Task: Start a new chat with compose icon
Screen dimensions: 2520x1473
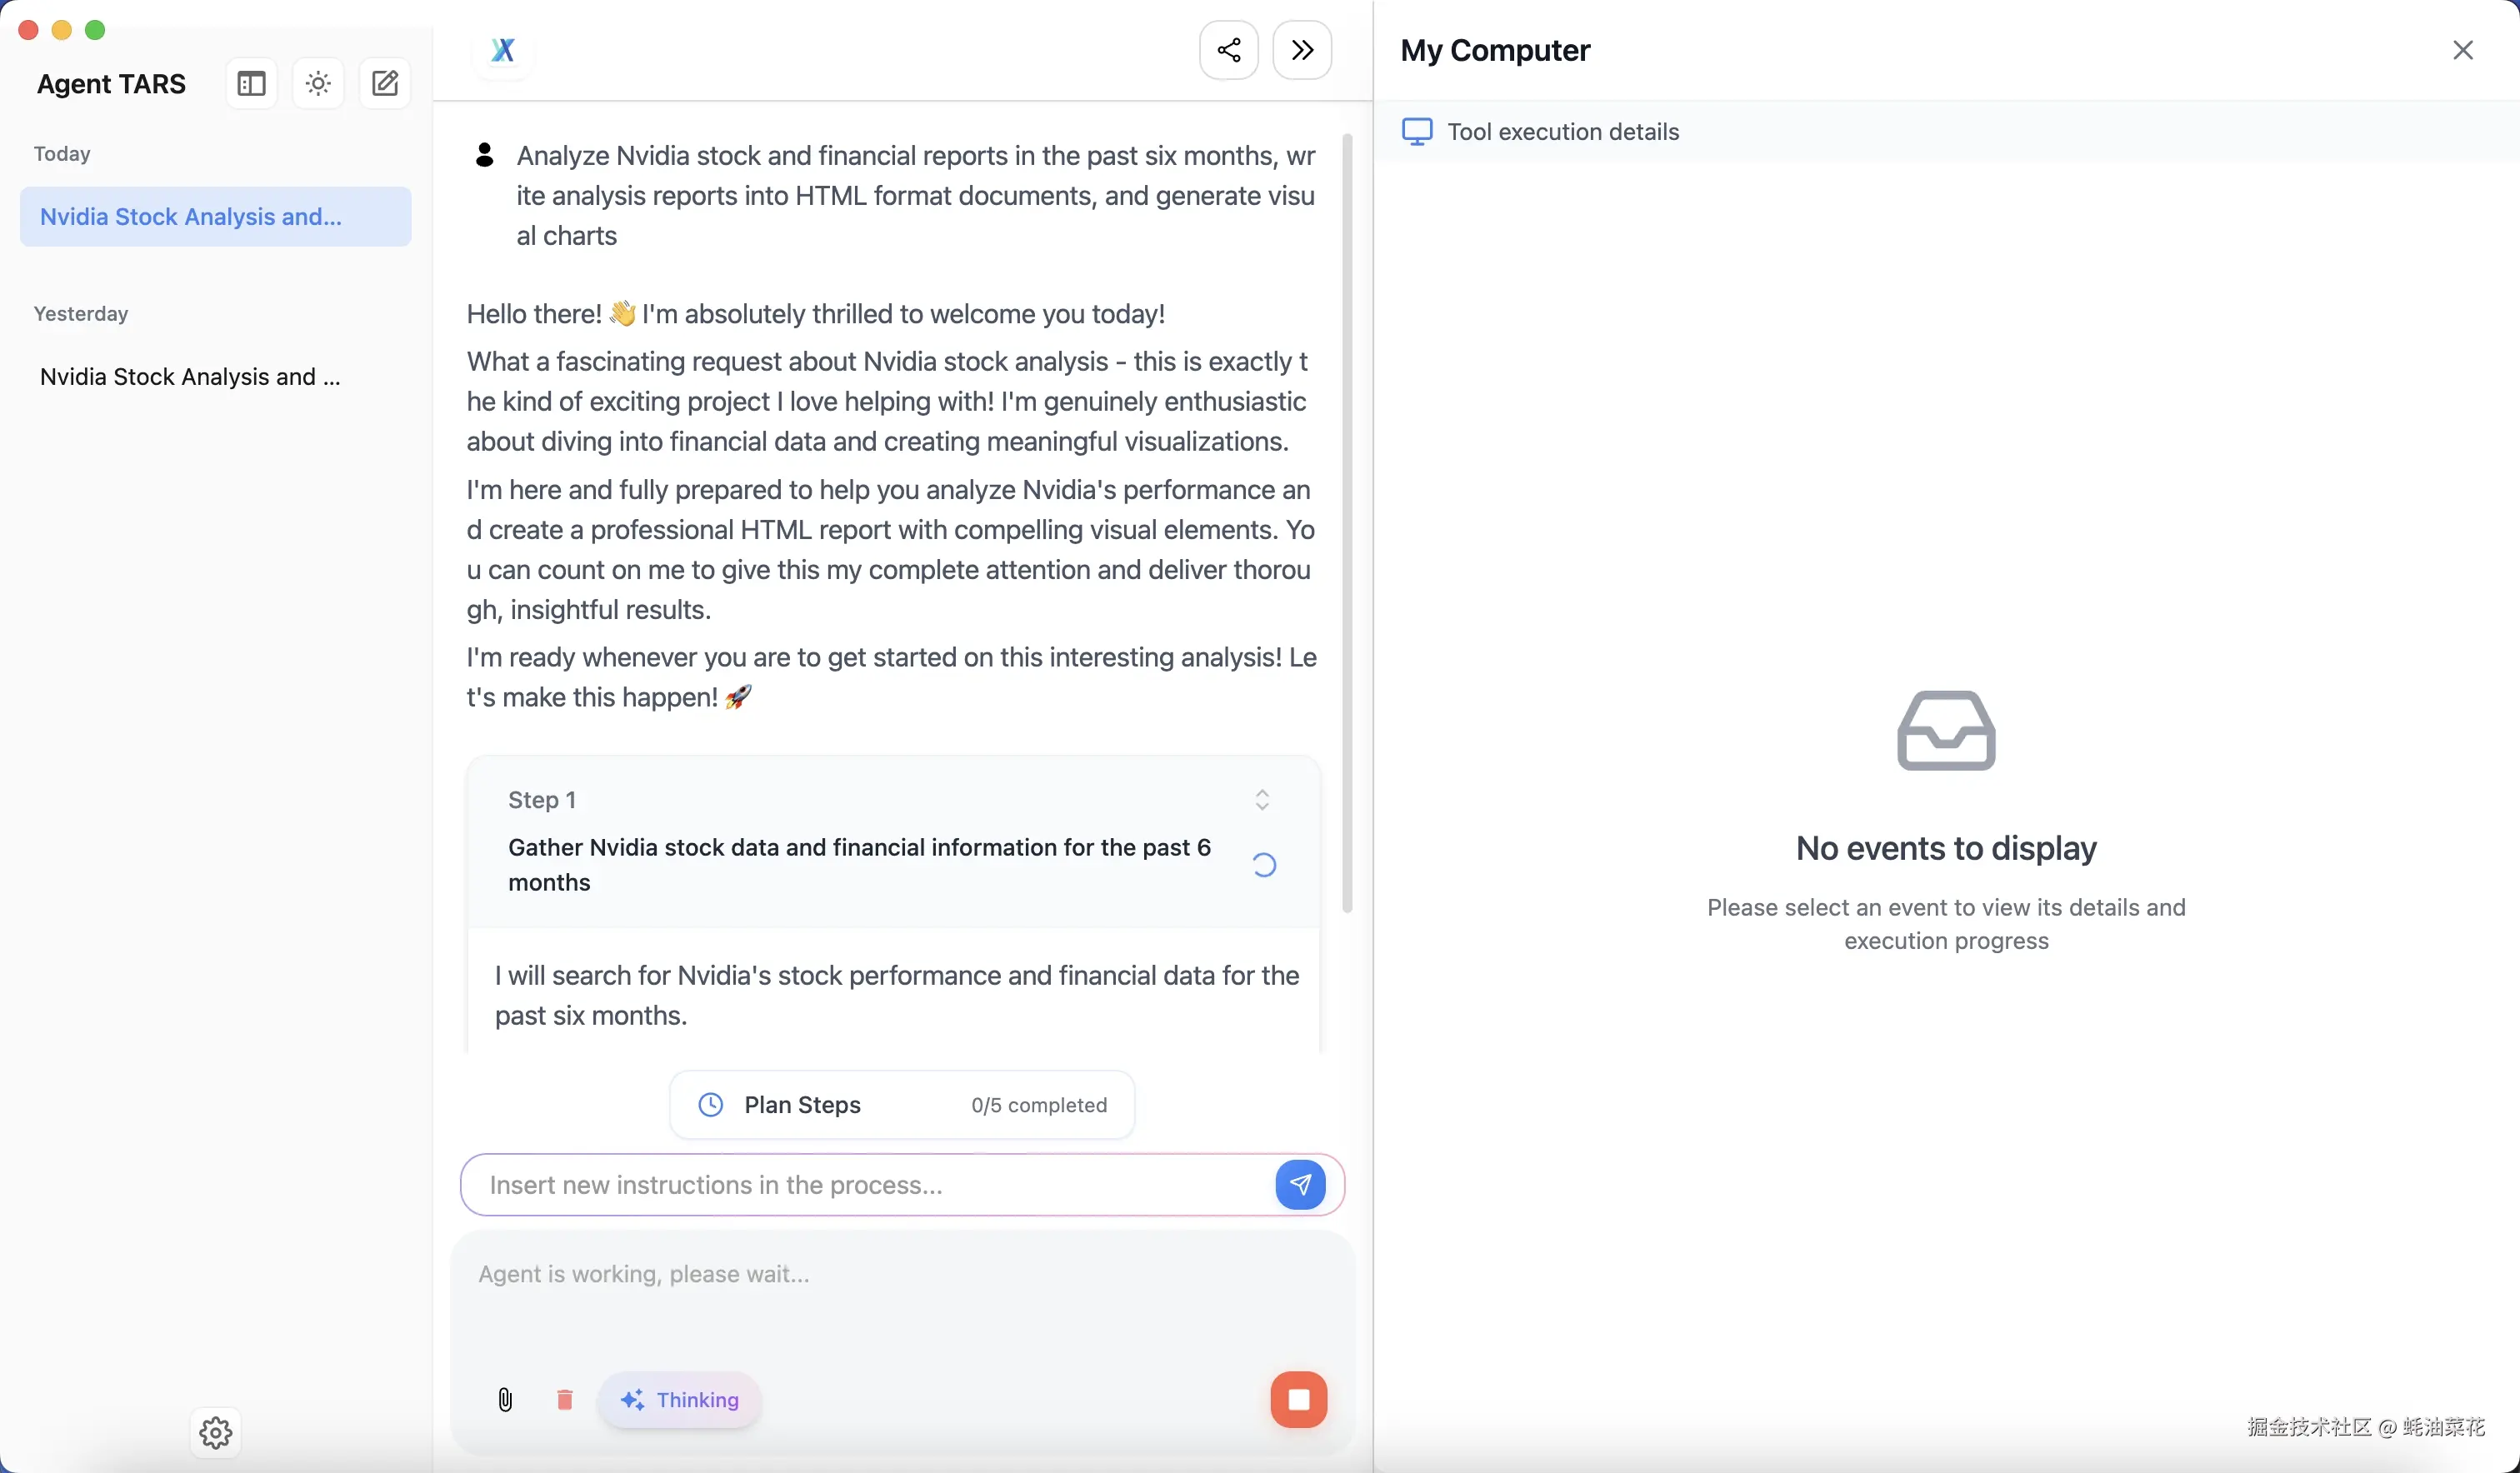Action: (385, 84)
